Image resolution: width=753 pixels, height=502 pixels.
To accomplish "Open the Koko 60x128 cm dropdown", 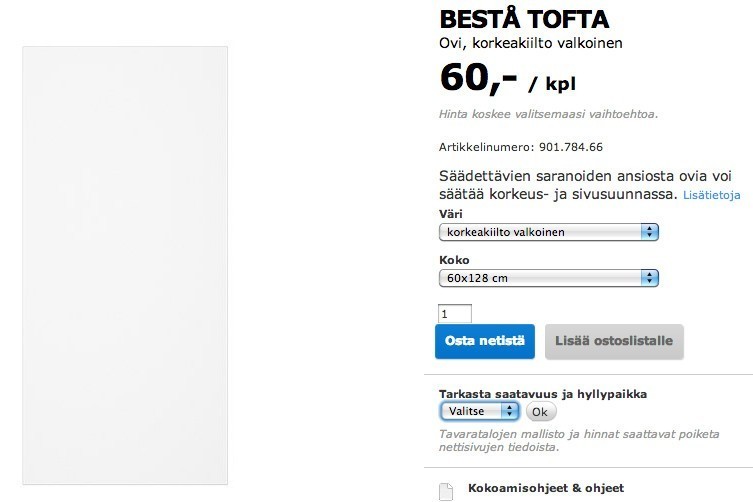I will [548, 278].
